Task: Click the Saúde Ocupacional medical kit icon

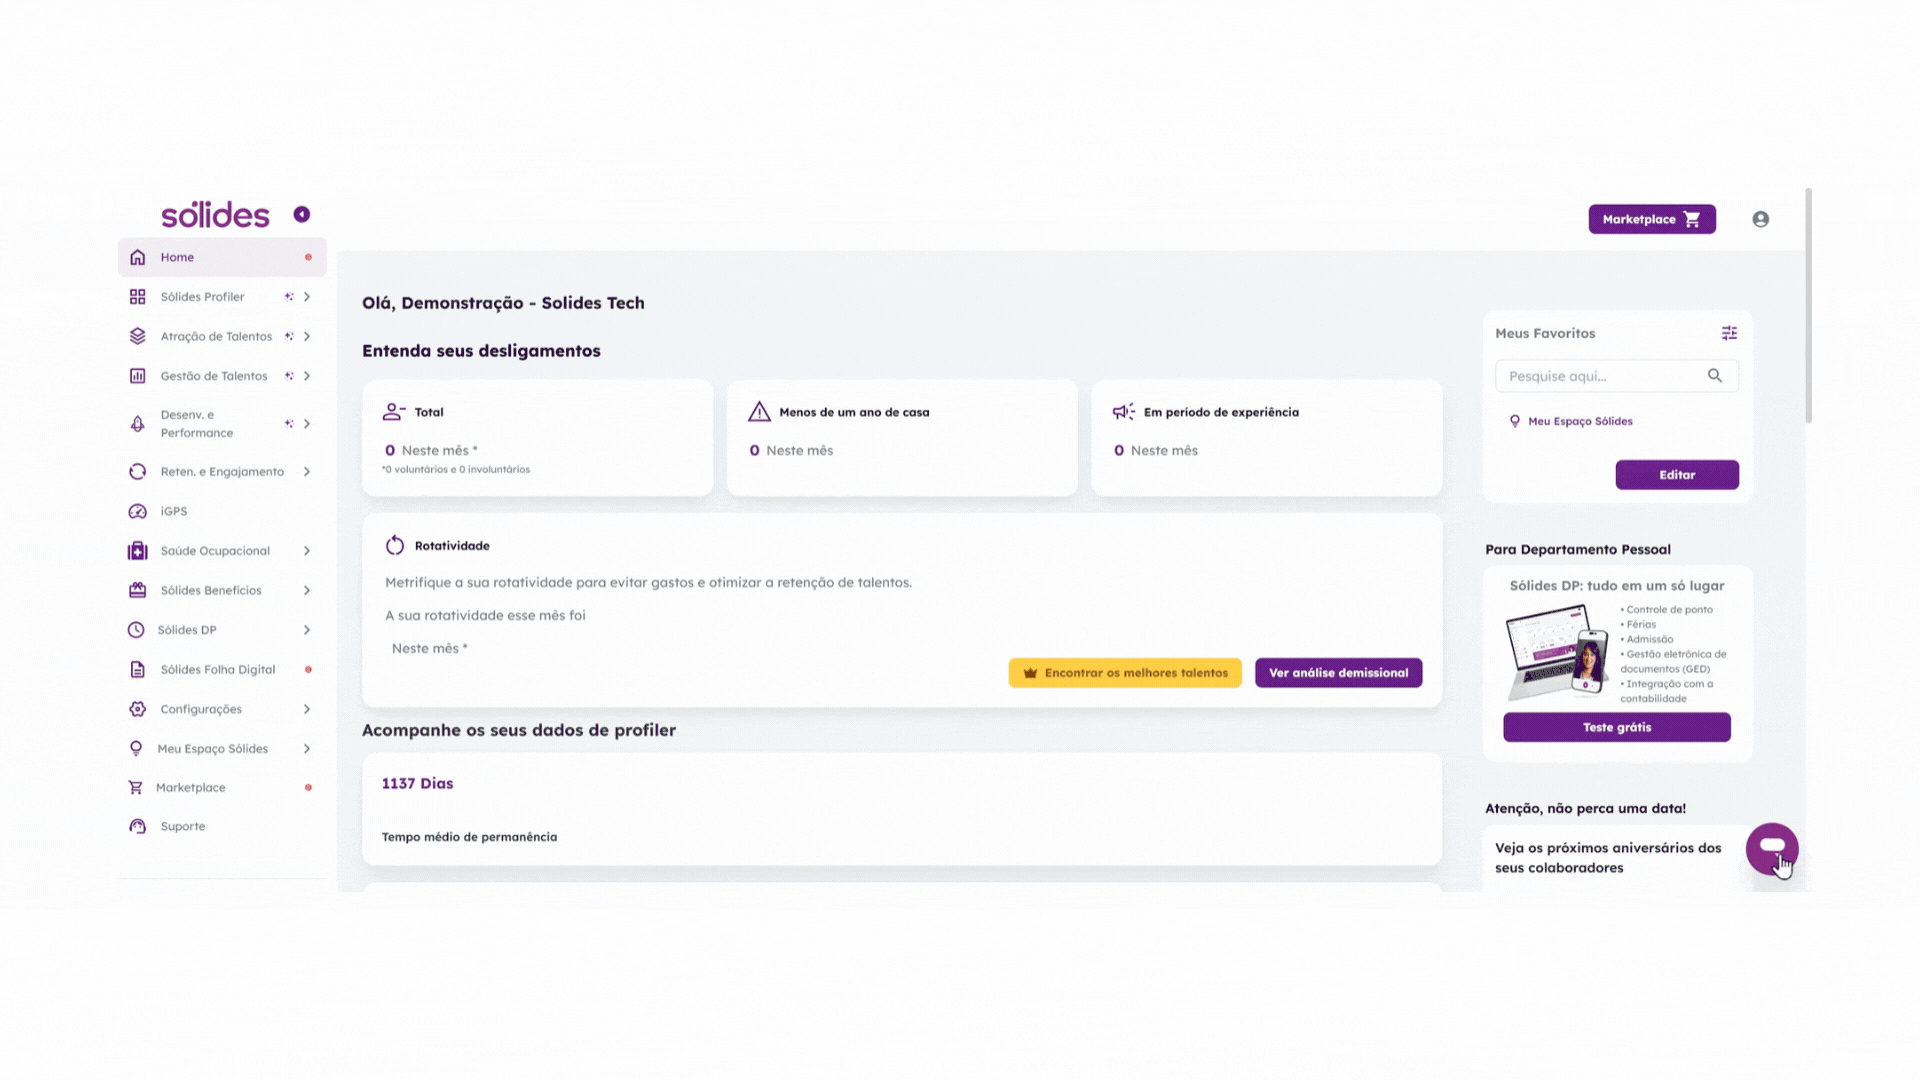Action: pos(138,551)
